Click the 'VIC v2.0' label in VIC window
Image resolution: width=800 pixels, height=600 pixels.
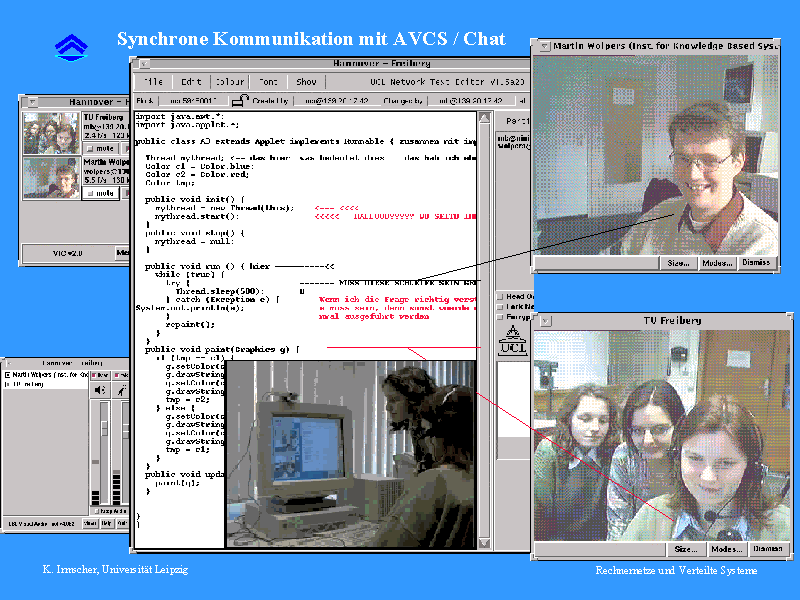67,253
